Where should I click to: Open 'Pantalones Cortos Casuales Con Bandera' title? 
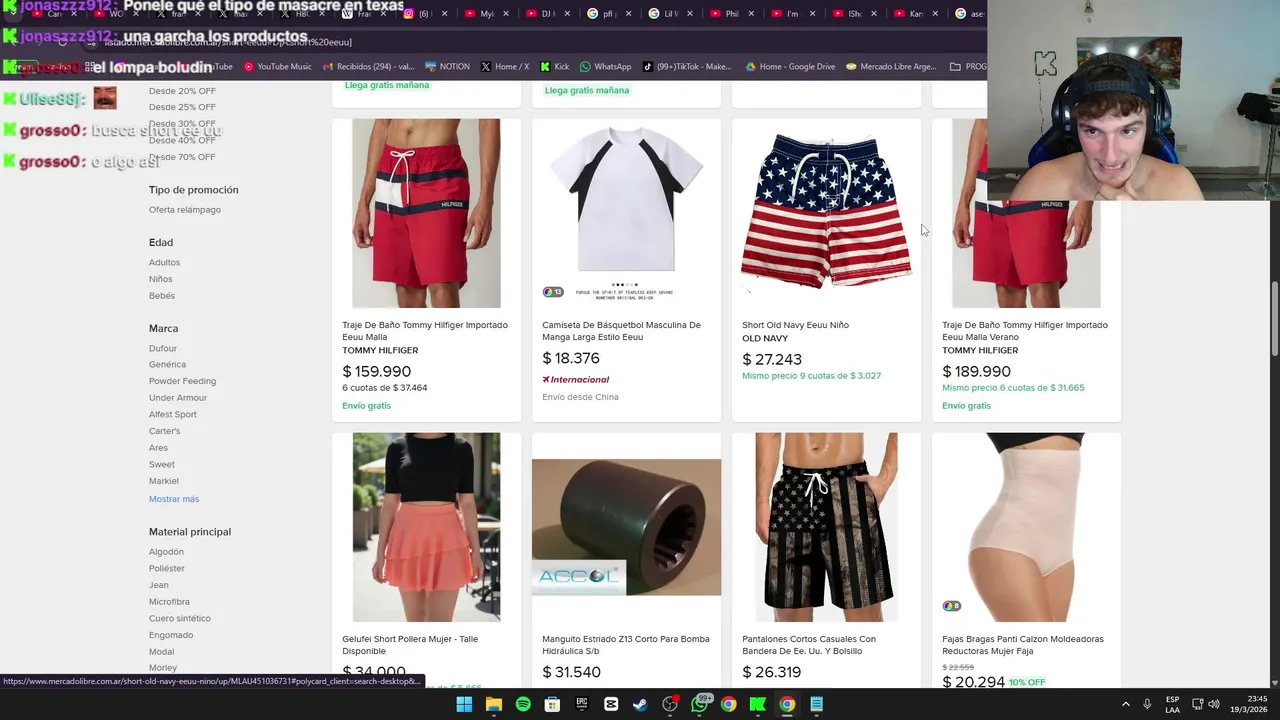[809, 645]
